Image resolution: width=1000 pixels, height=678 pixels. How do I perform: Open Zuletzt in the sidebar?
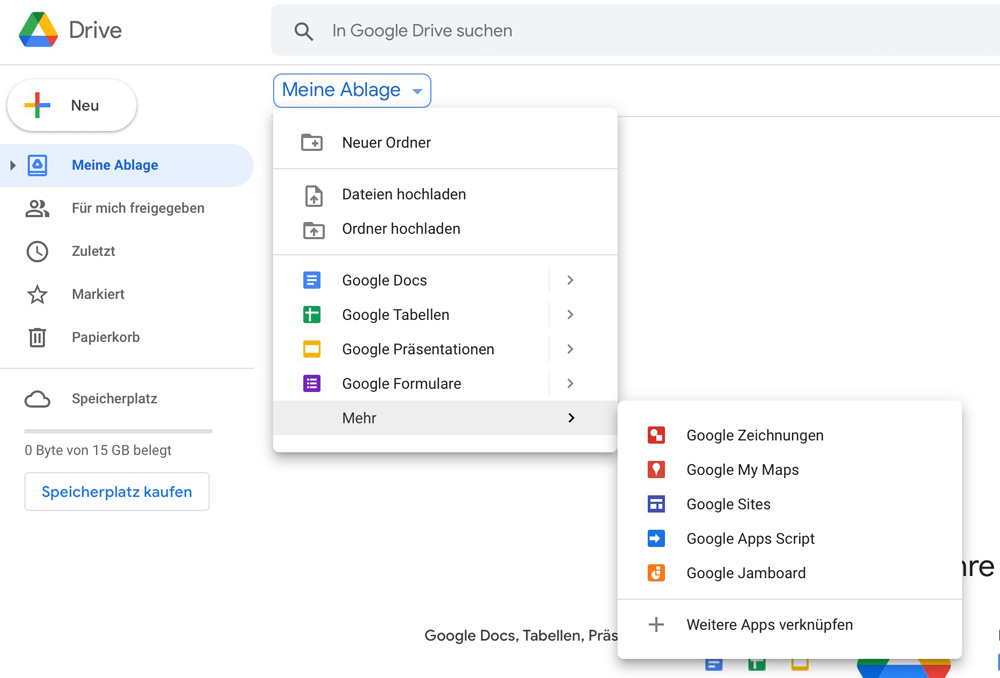tap(126, 251)
